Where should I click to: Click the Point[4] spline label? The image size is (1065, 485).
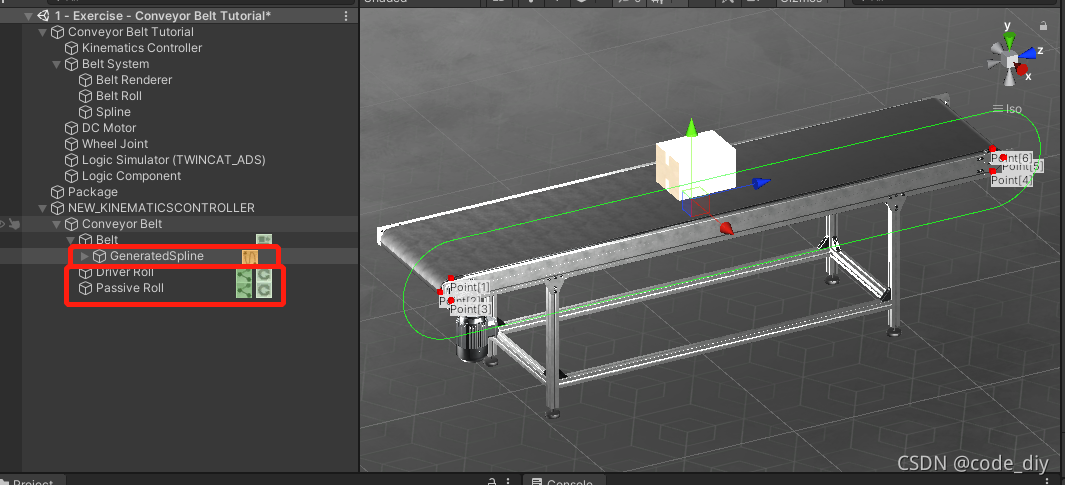point(1012,180)
